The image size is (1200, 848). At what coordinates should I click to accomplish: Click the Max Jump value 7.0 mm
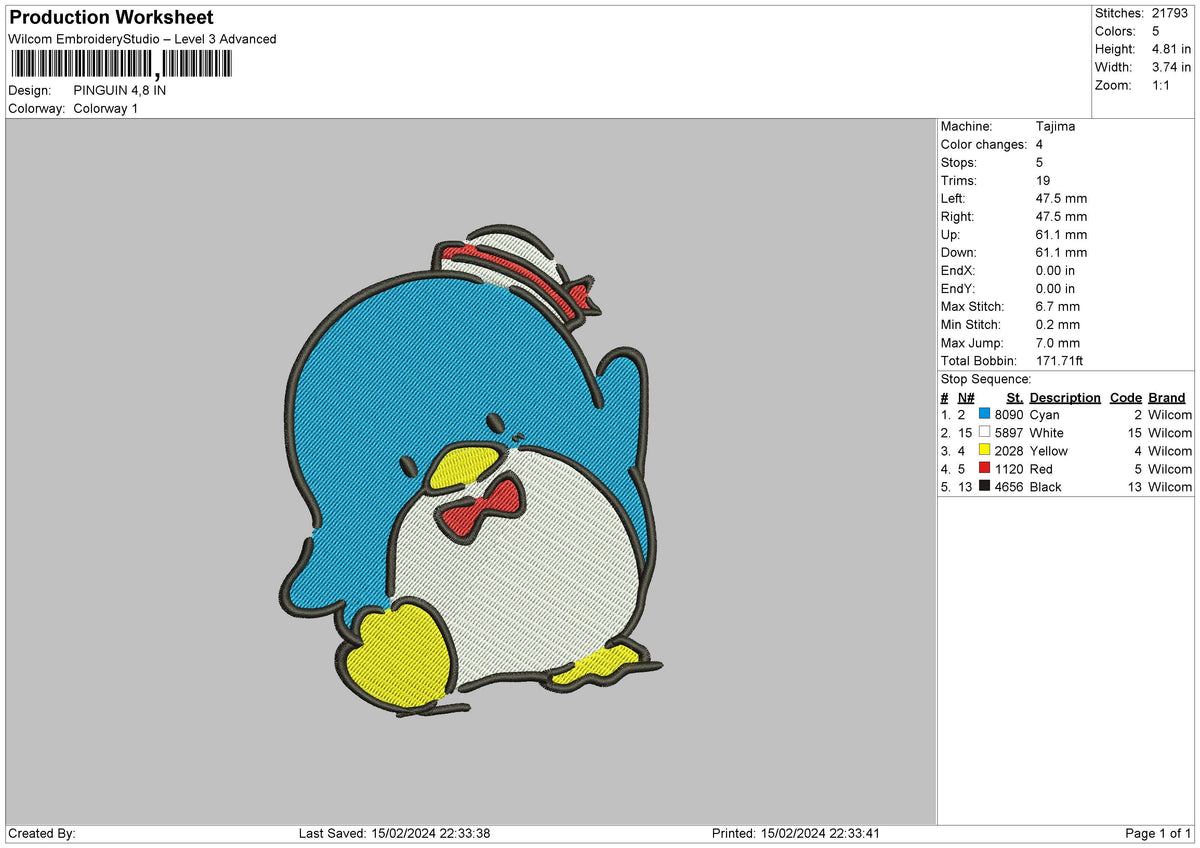pyautogui.click(x=1058, y=342)
